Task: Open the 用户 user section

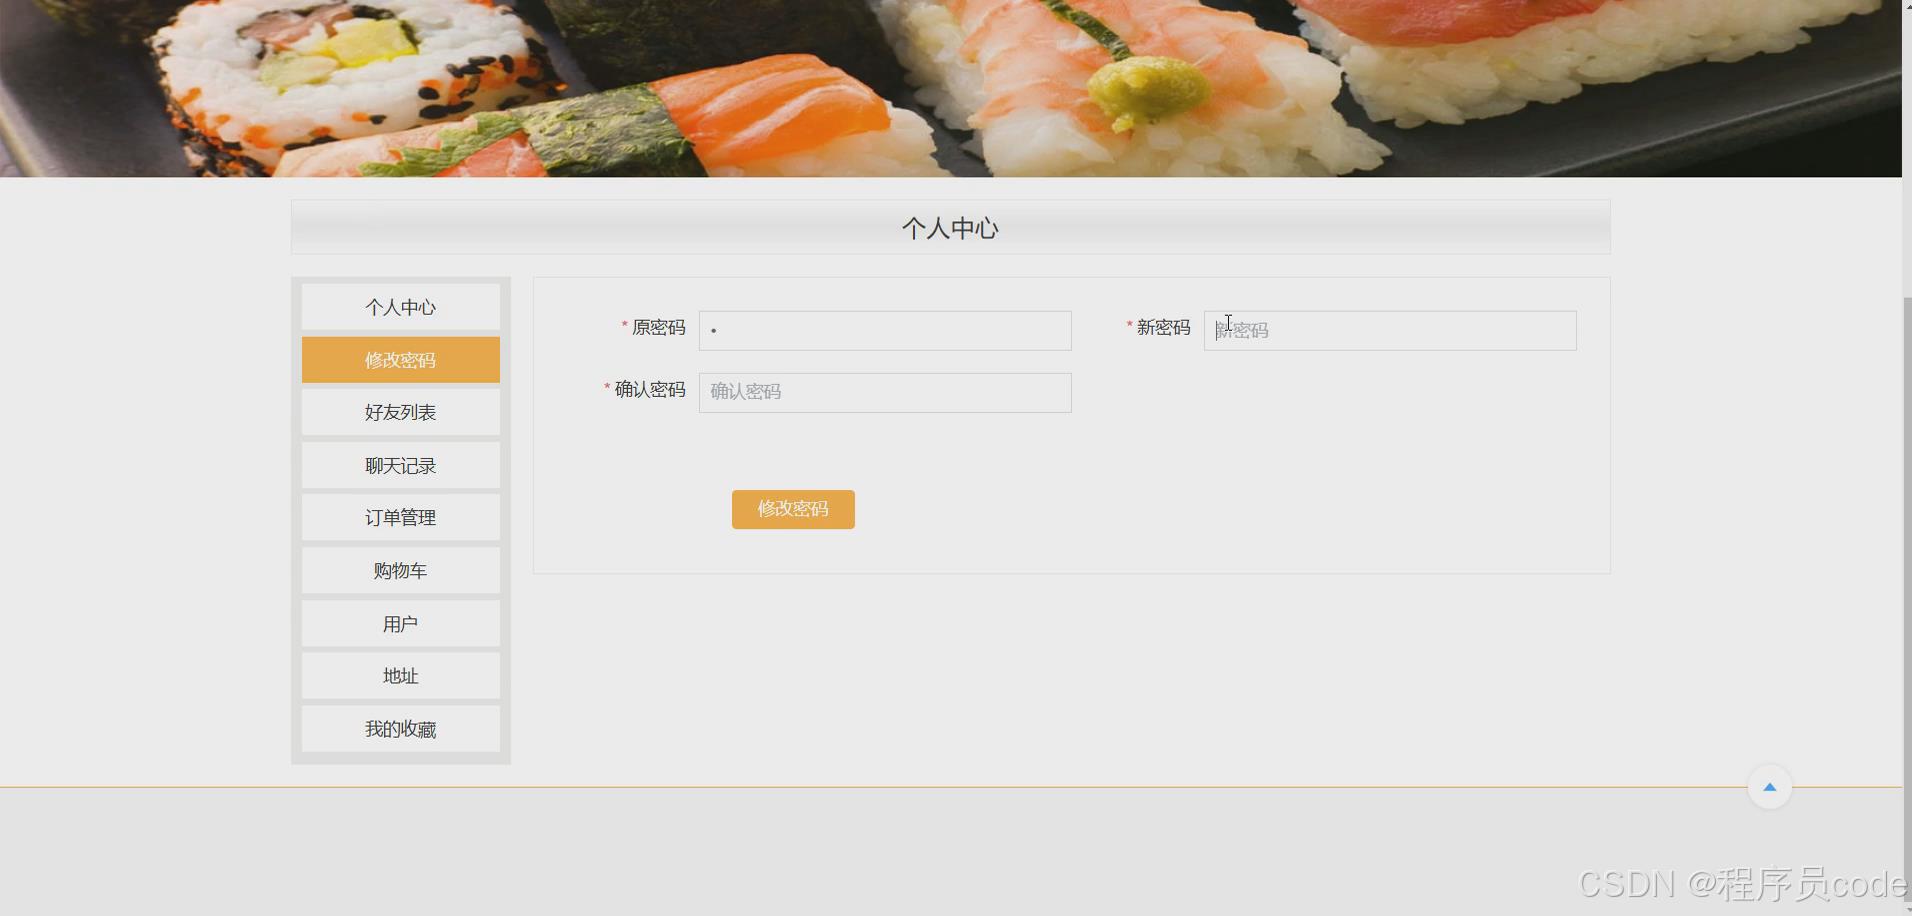Action: [400, 623]
